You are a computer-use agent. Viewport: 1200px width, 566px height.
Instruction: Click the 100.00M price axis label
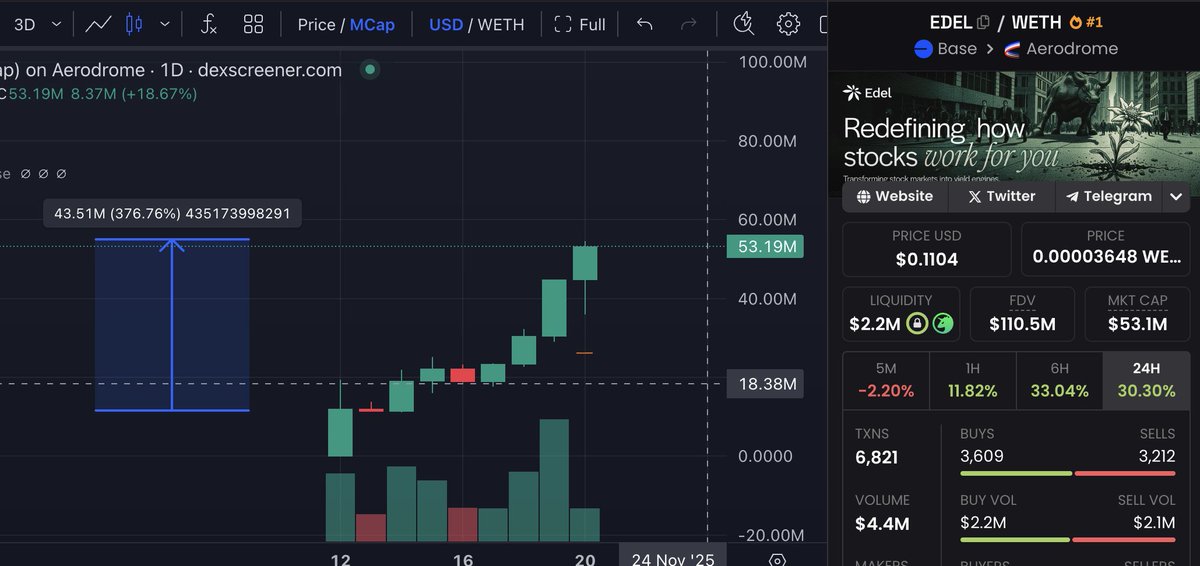coord(770,62)
